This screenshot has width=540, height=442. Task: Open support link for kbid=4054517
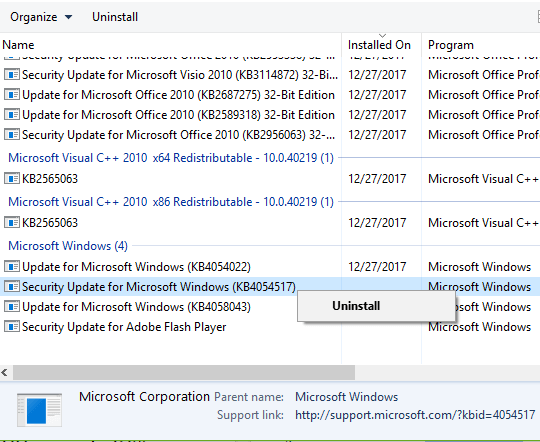[415, 415]
